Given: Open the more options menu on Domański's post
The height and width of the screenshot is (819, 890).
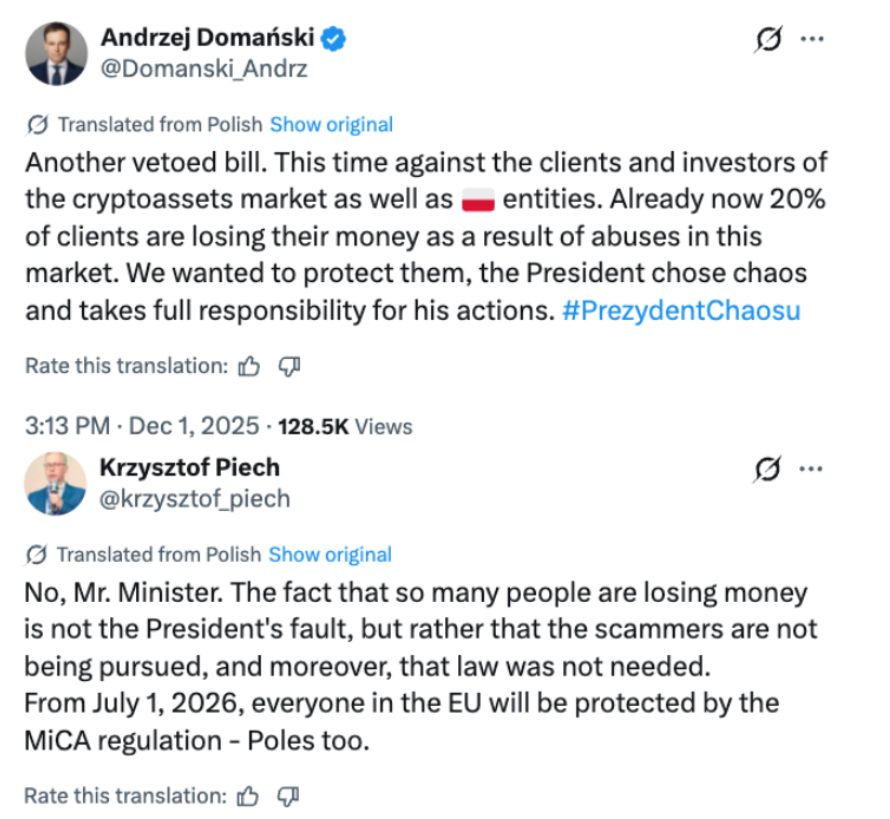Looking at the screenshot, I should (x=814, y=40).
